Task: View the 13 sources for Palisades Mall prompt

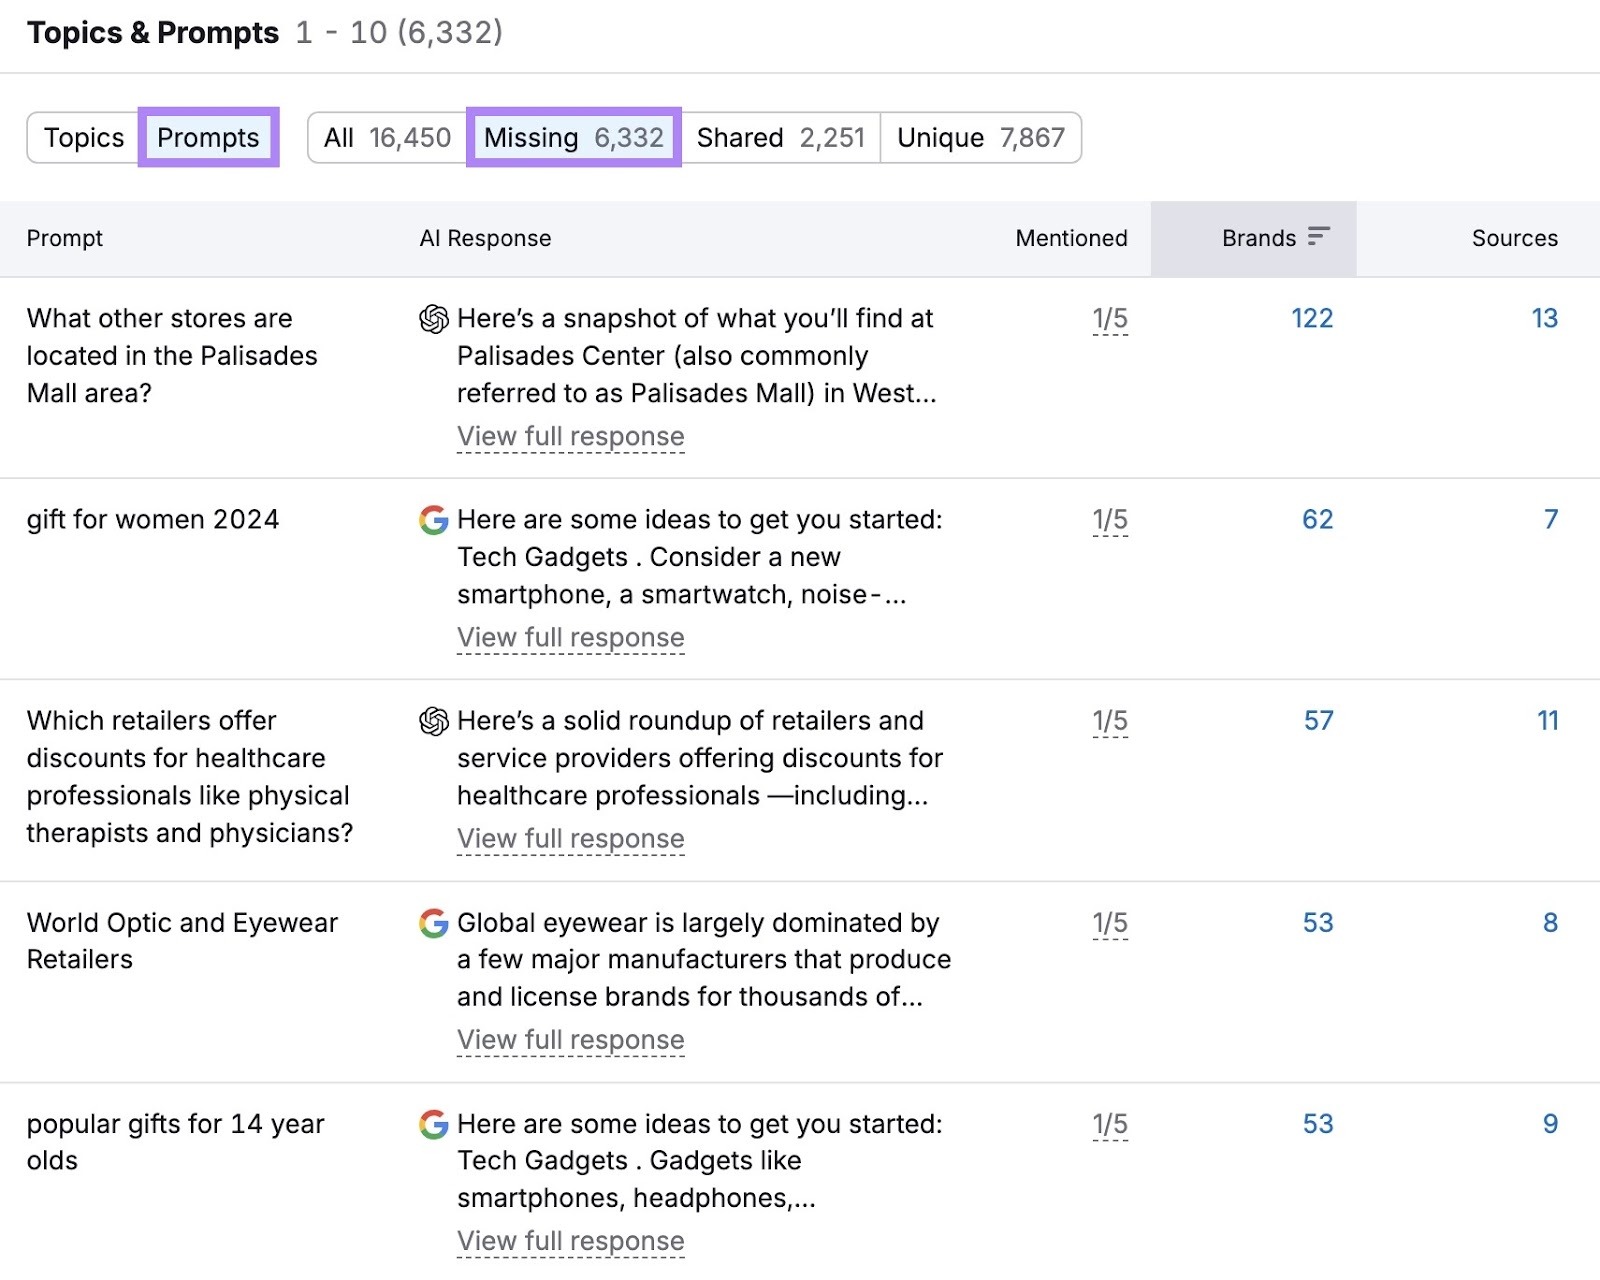Action: tap(1545, 318)
